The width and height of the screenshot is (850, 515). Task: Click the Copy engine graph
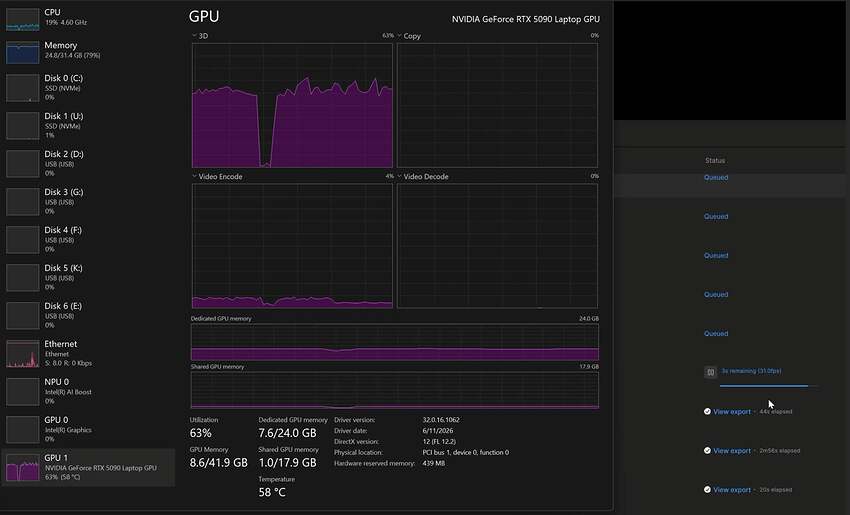coord(497,105)
